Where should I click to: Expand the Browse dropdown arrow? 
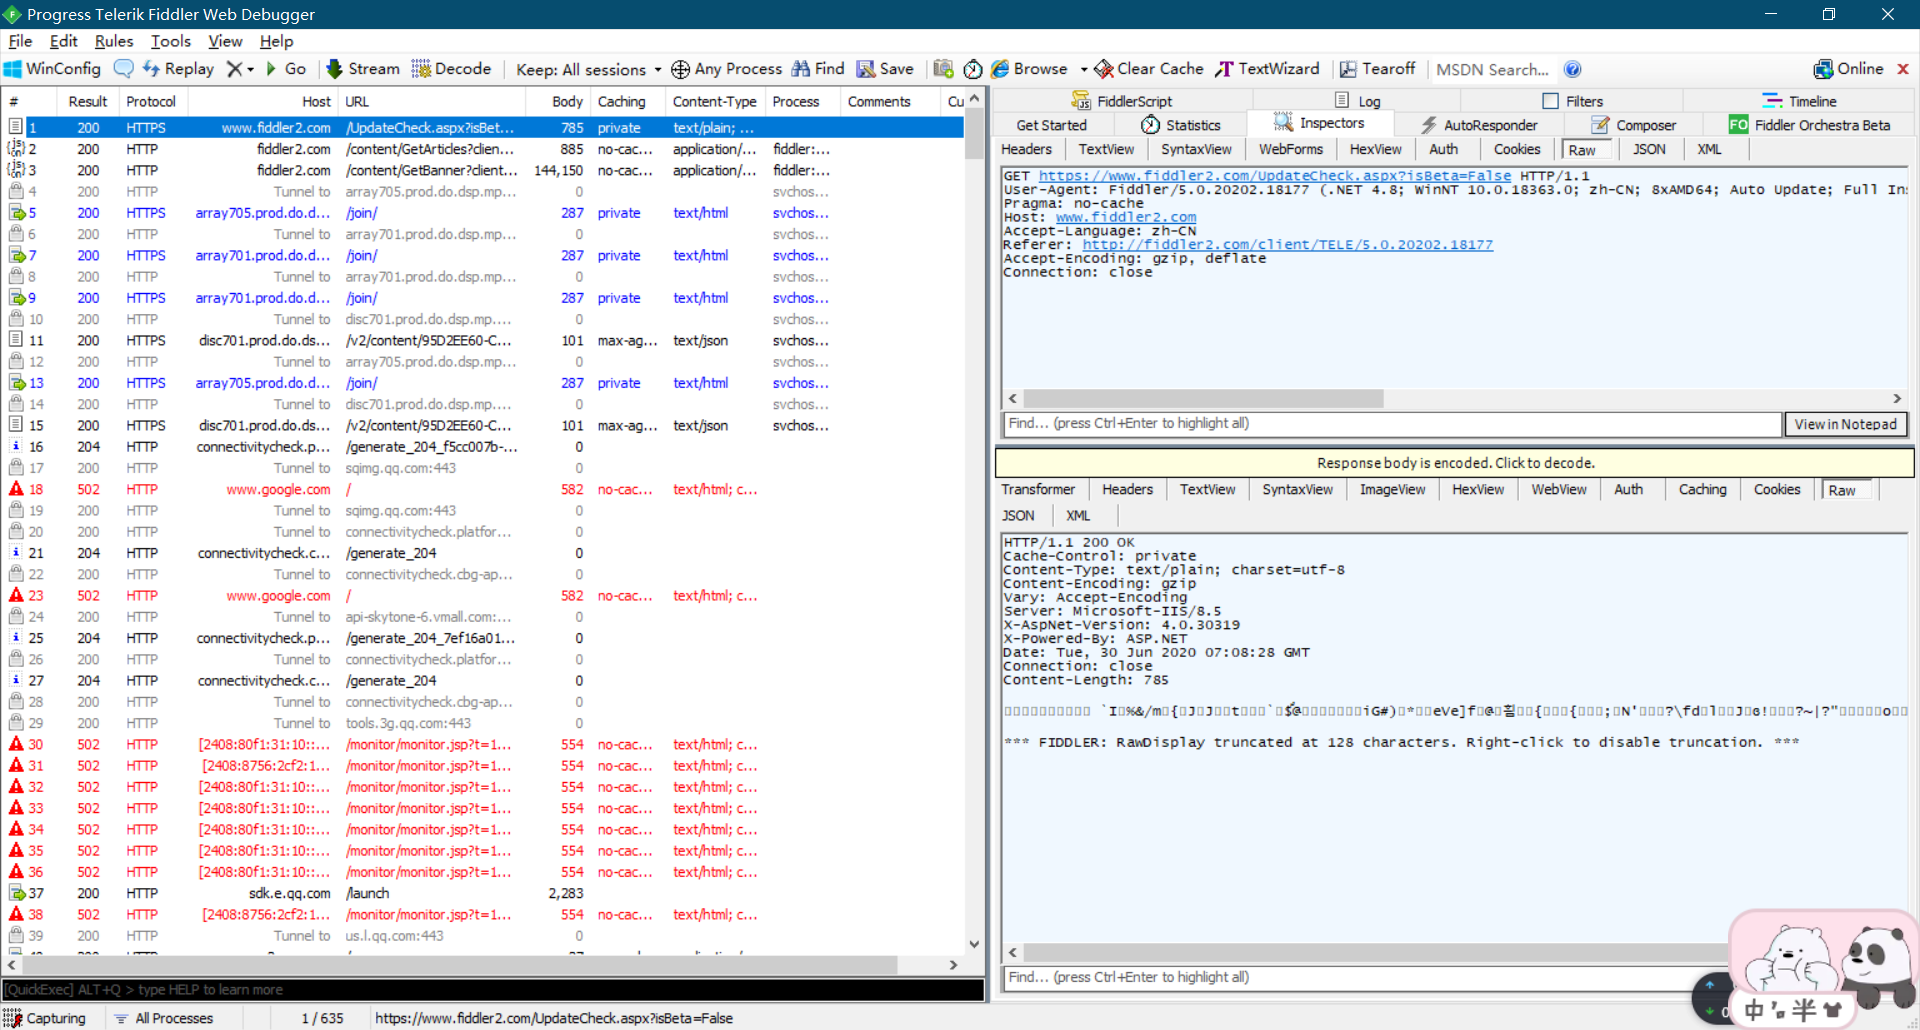(x=1084, y=69)
